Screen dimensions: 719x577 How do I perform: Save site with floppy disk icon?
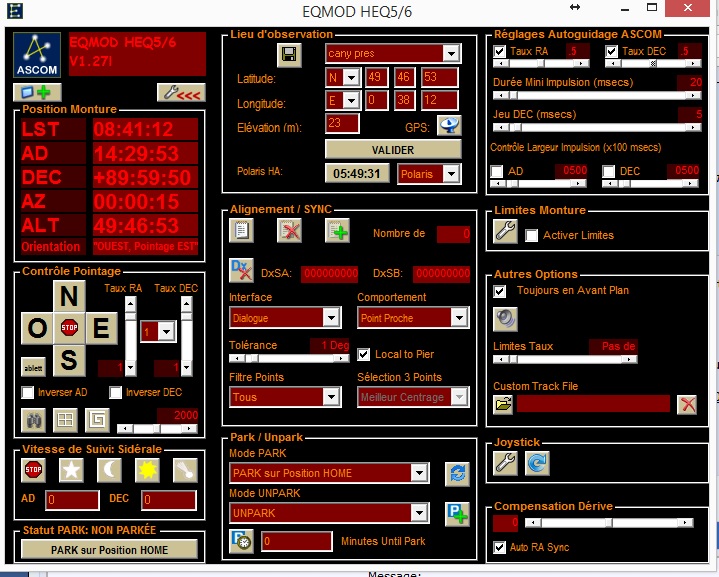click(x=289, y=55)
